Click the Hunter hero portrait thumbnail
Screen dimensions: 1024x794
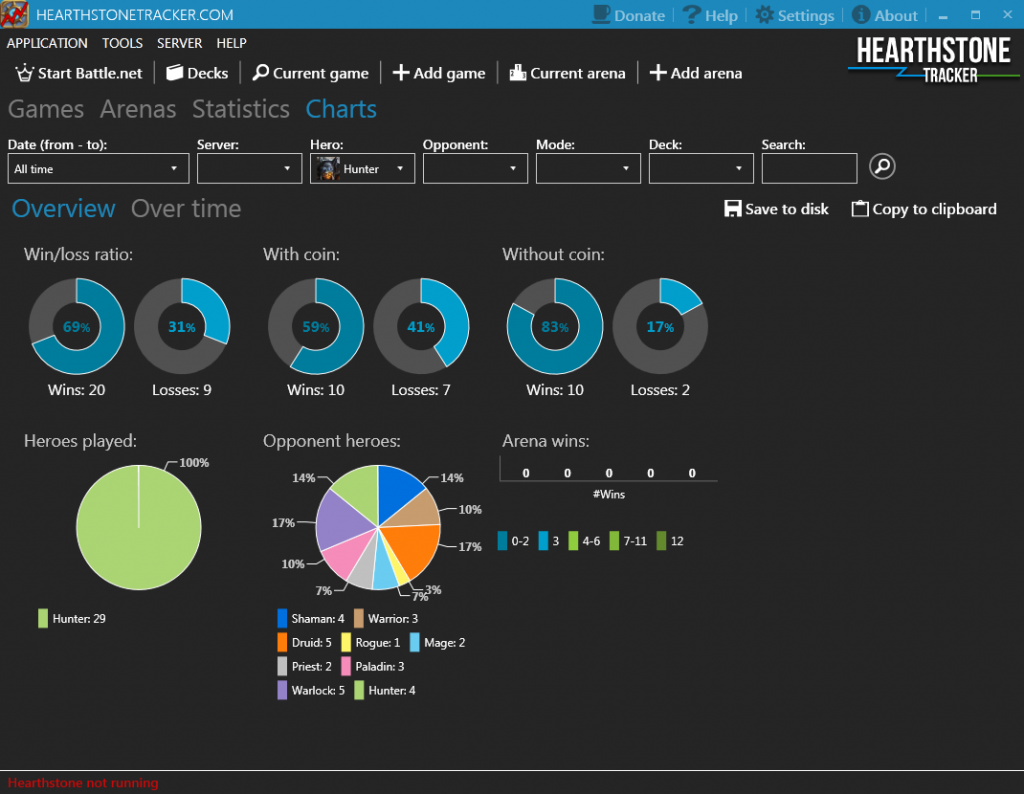[x=328, y=169]
